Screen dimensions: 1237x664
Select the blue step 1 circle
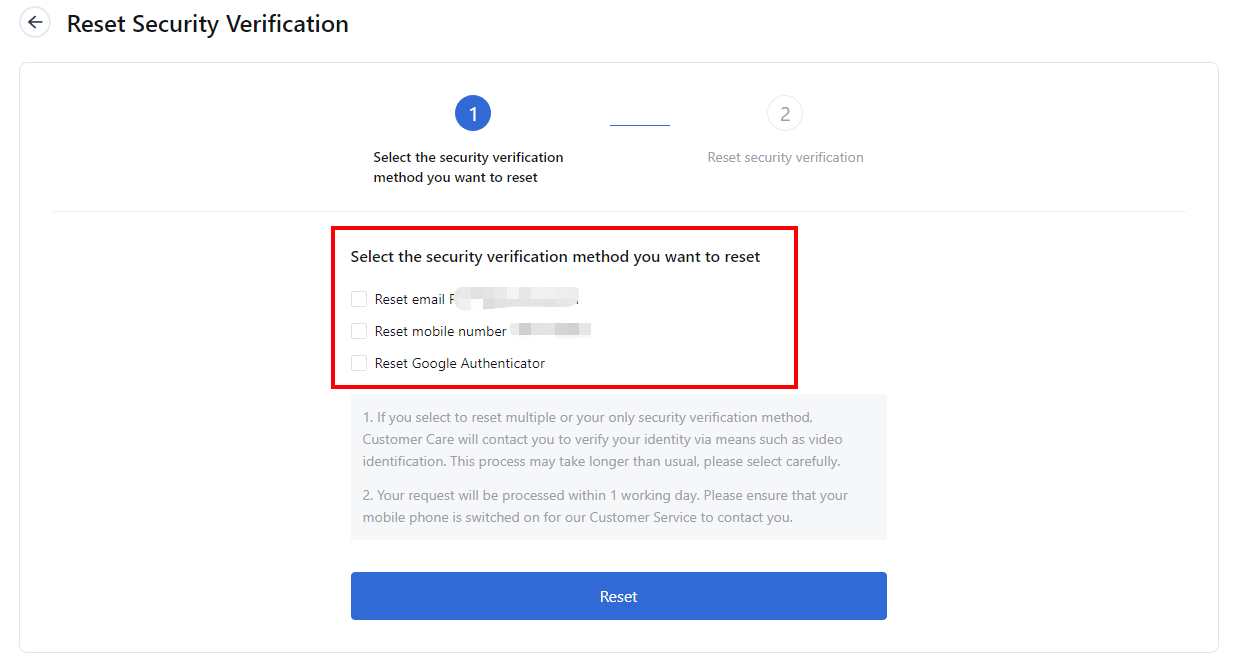[473, 114]
